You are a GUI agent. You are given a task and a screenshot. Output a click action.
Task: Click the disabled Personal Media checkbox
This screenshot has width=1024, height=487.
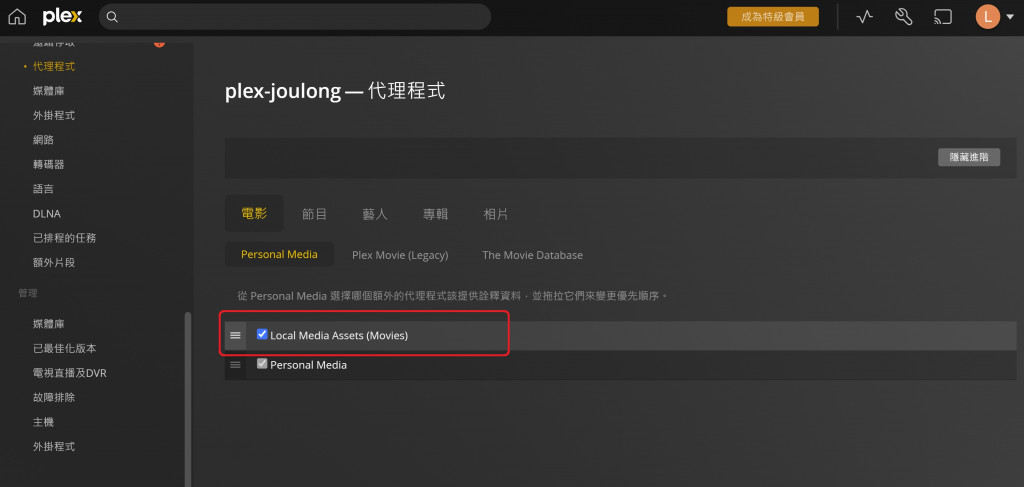point(262,364)
